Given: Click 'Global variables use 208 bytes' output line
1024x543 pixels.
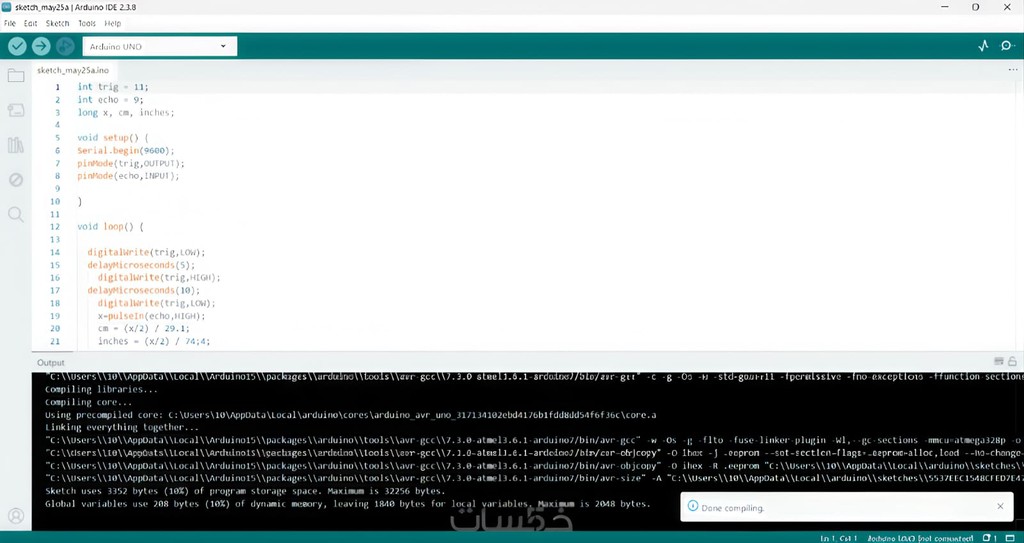Looking at the screenshot, I should coord(347,504).
